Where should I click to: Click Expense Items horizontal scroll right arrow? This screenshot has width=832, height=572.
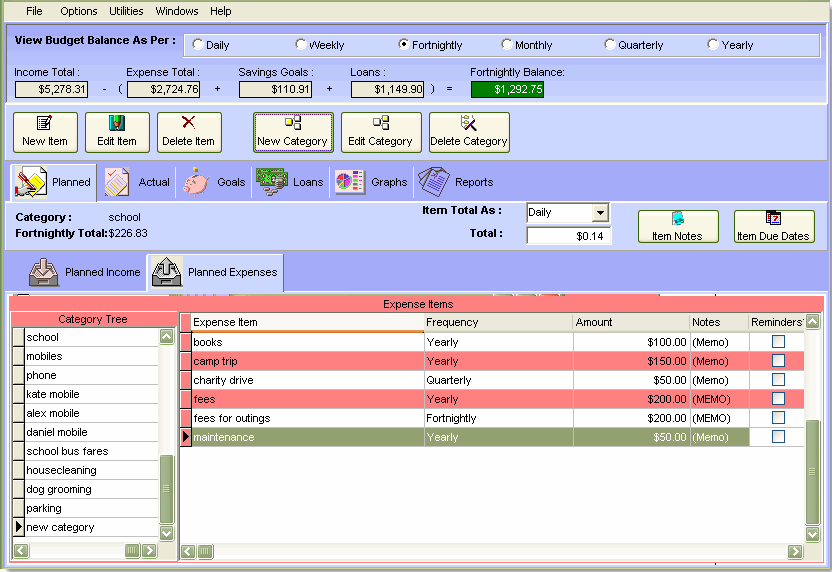click(x=795, y=552)
